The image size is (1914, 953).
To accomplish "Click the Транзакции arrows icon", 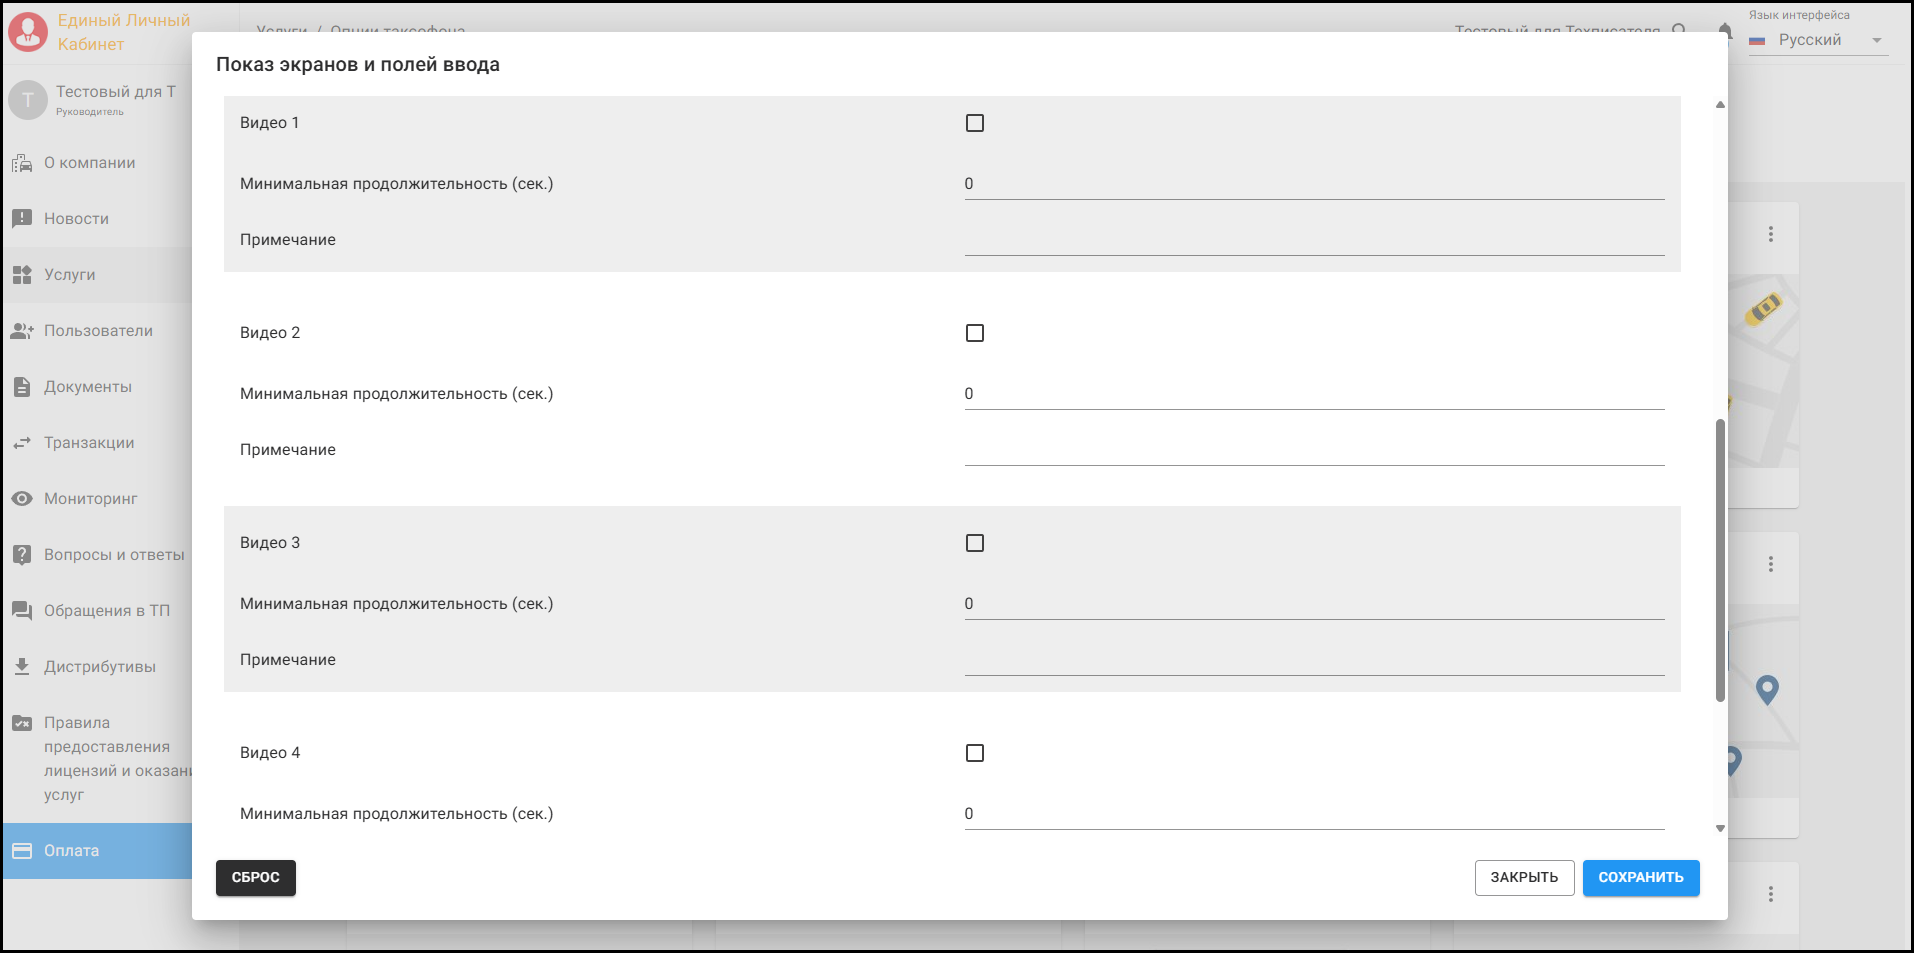I will point(22,443).
